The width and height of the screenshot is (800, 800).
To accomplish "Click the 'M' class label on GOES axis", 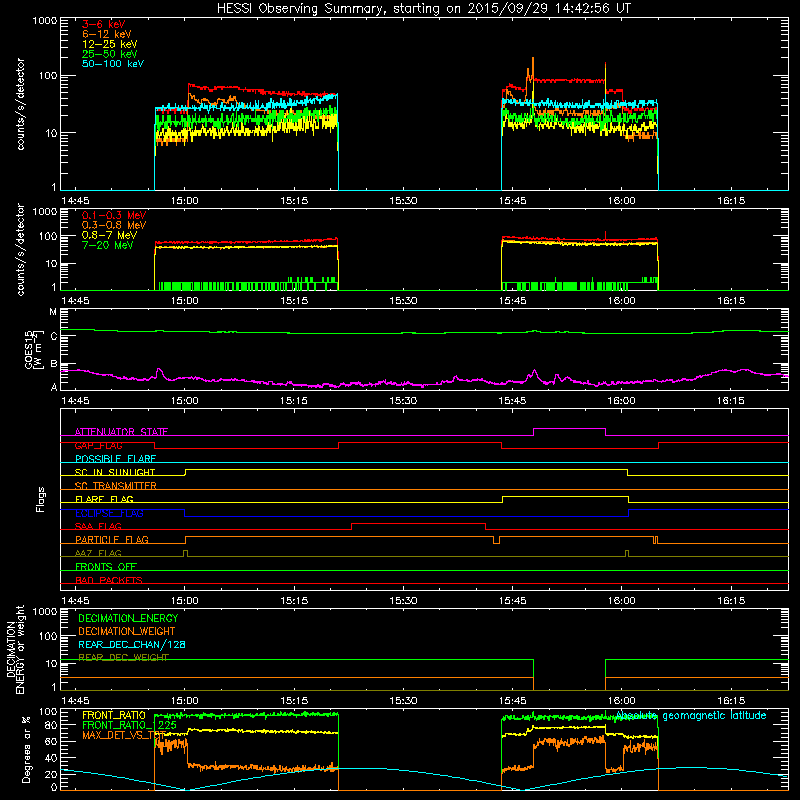I will (x=53, y=312).
